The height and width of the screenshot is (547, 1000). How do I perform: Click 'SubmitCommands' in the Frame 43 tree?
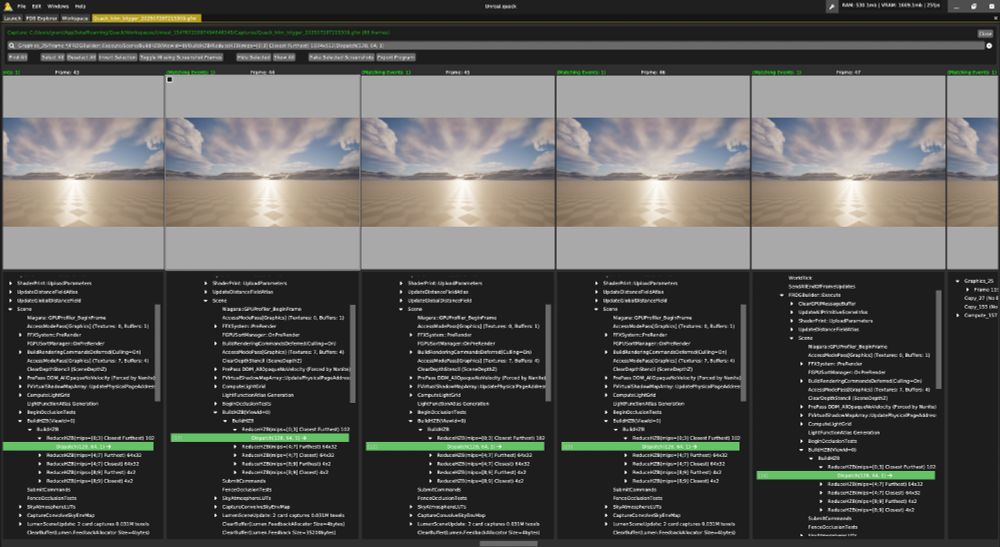coord(48,490)
